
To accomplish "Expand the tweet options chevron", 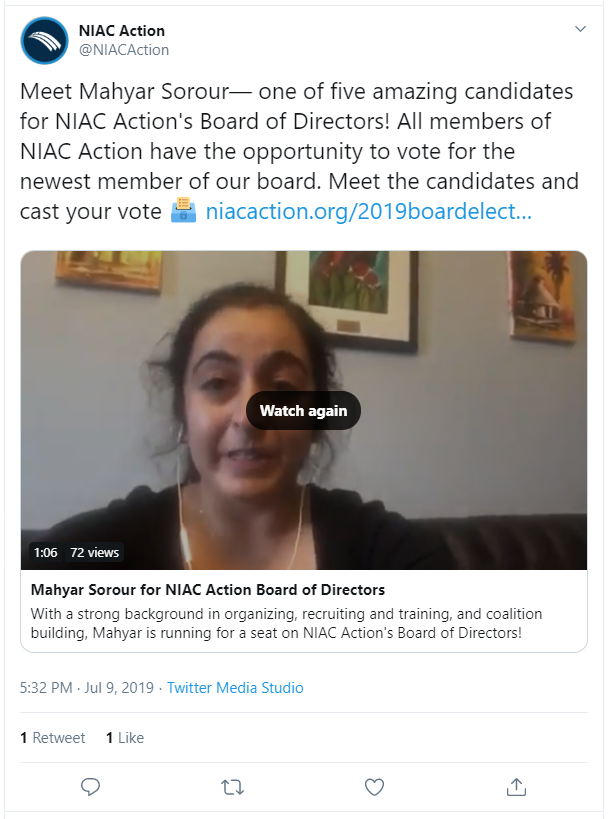I will (580, 29).
